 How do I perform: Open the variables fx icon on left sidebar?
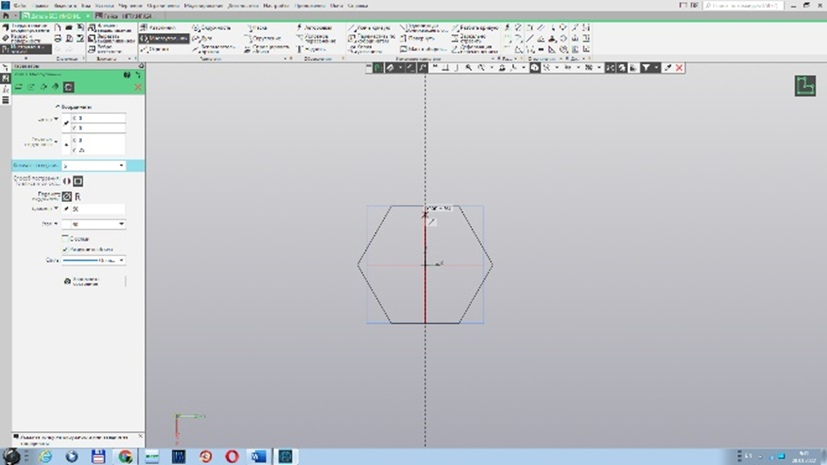point(5,90)
